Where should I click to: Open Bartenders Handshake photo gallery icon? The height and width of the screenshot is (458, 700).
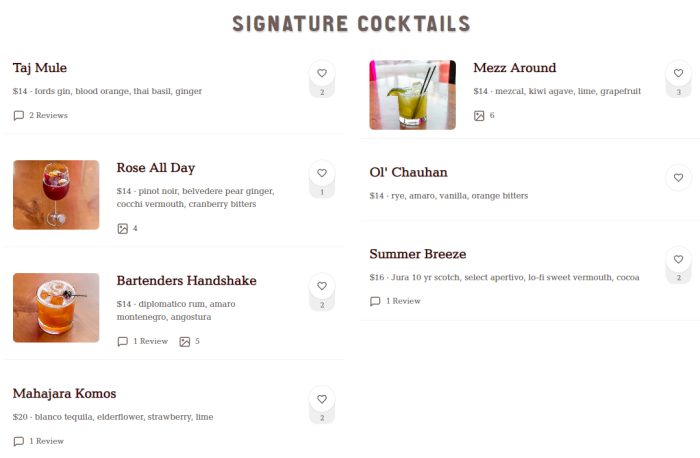click(185, 342)
